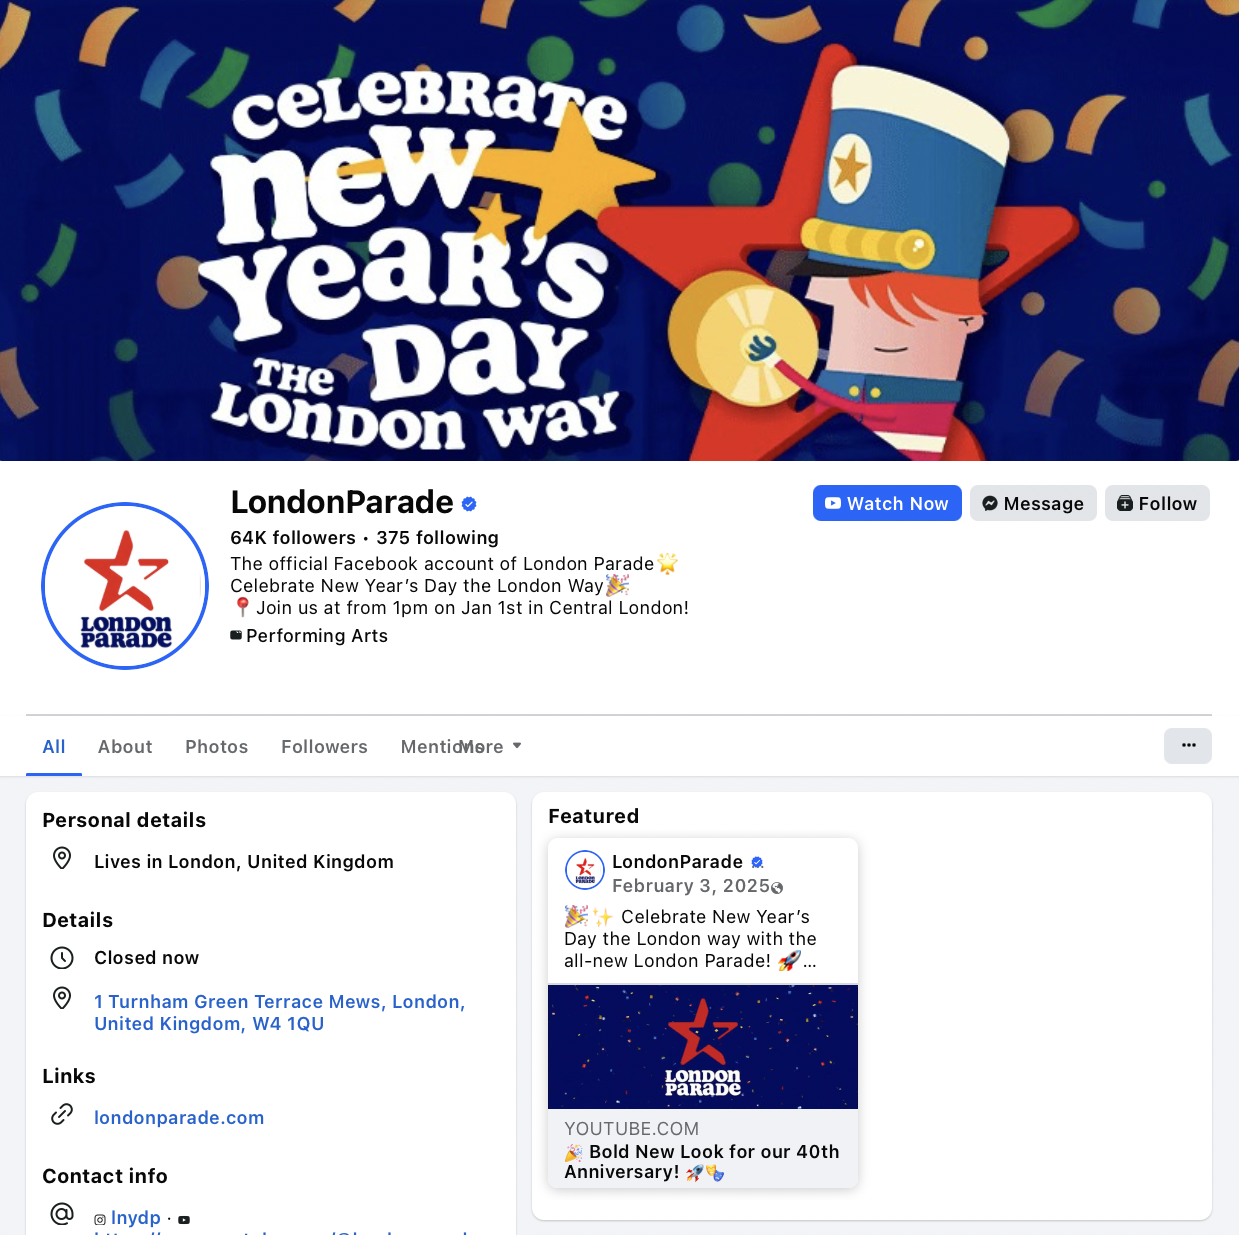Screen dimensions: 1239x1235
Task: Click the location pin icon beside Lives in London
Action: pos(62,858)
